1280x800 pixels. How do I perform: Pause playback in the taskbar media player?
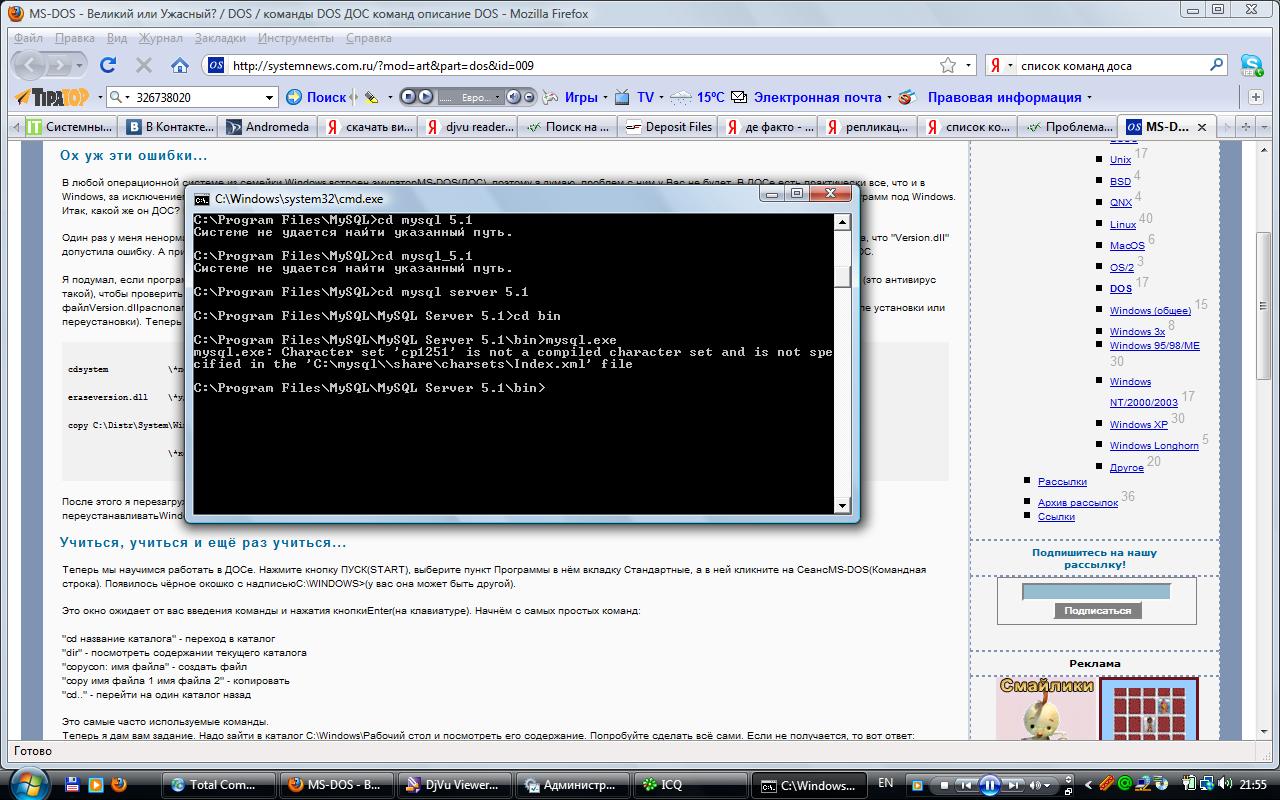(x=989, y=785)
